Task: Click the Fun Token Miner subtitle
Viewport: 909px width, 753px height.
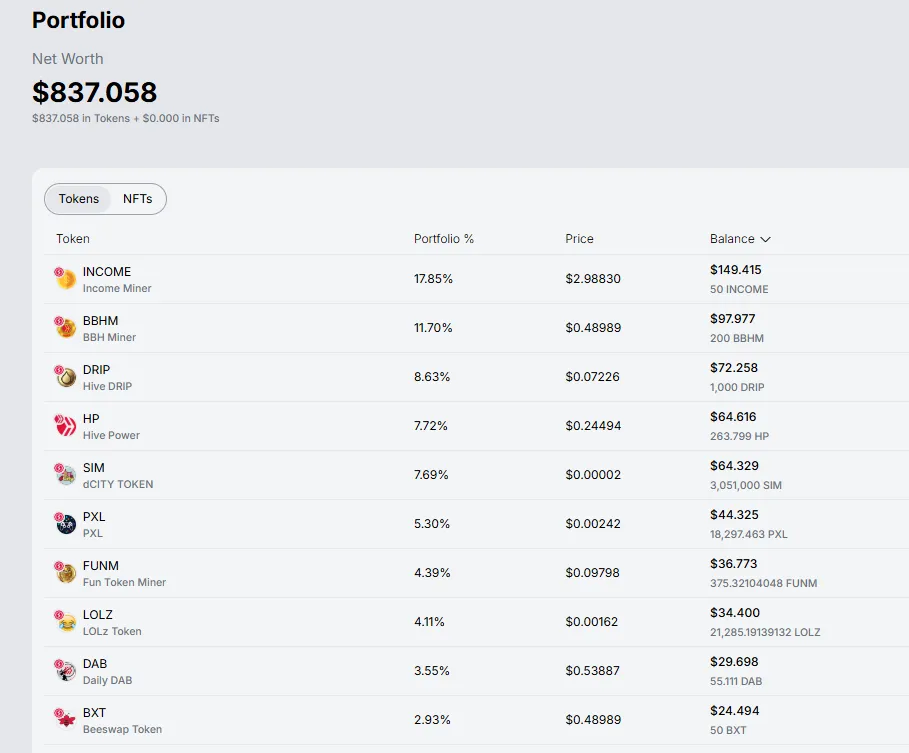Action: tap(125, 582)
